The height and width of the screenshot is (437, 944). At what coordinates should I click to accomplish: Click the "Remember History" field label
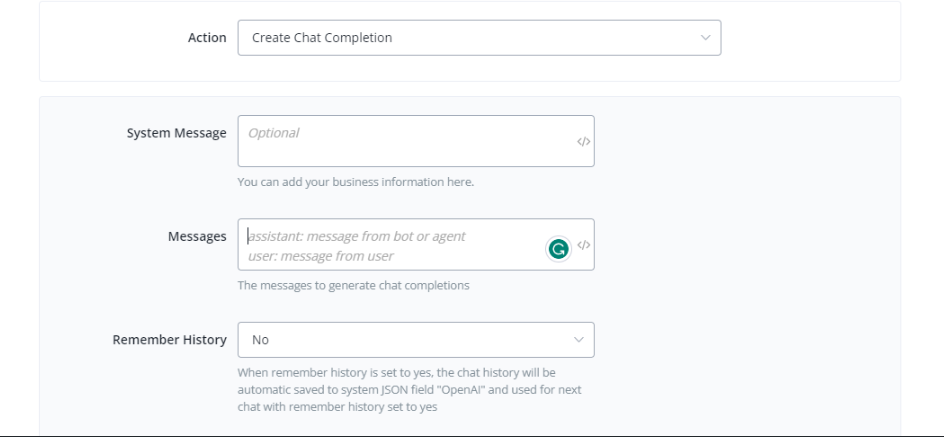click(x=169, y=340)
